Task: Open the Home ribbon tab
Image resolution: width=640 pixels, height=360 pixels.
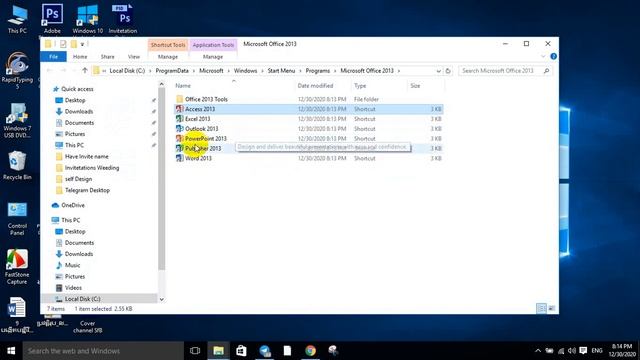Action: click(x=80, y=57)
